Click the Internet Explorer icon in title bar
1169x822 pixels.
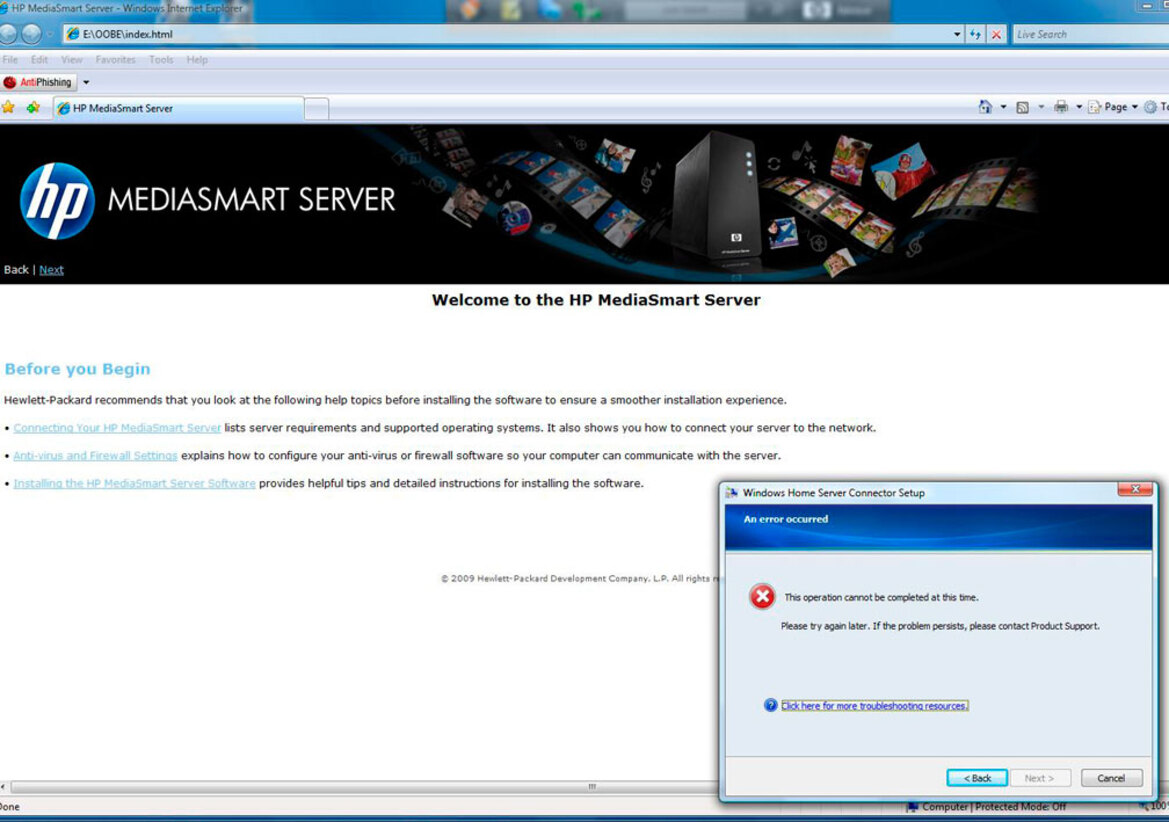coord(4,8)
